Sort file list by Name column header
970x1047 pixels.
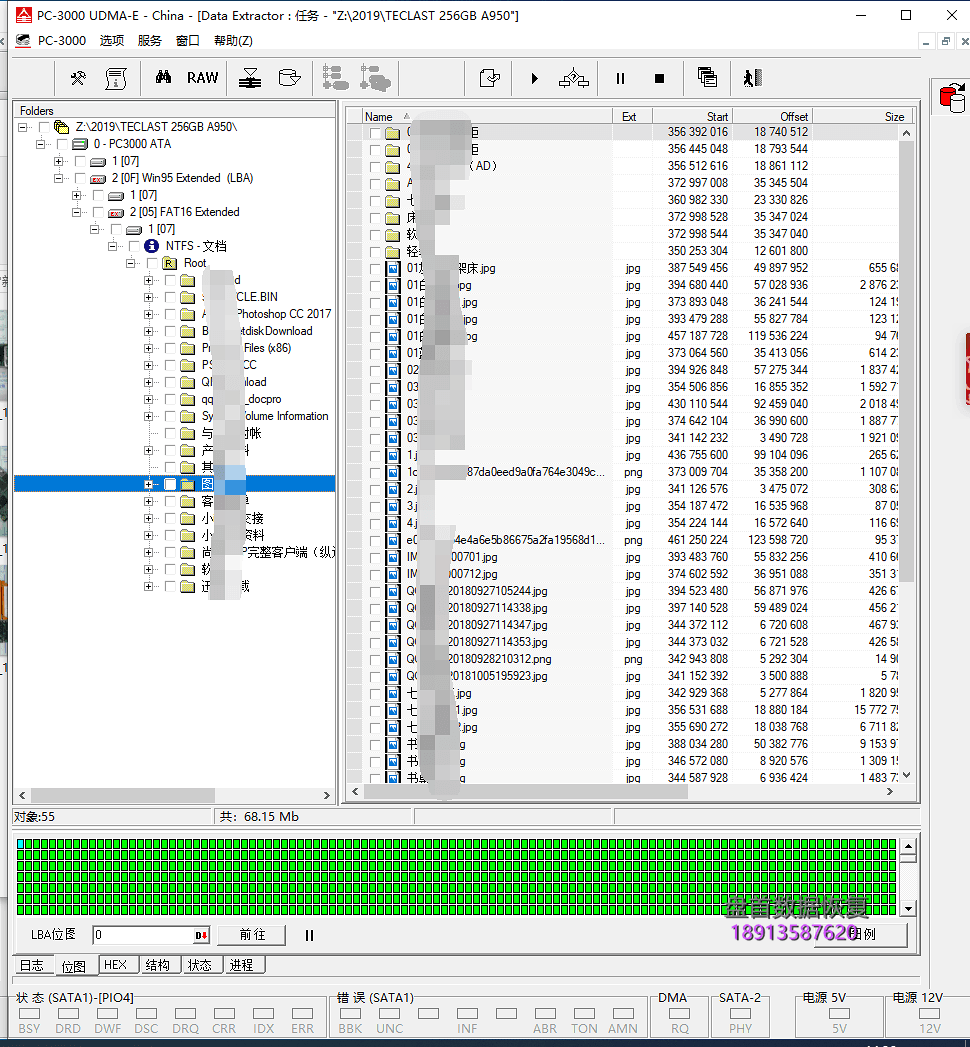tap(487, 116)
